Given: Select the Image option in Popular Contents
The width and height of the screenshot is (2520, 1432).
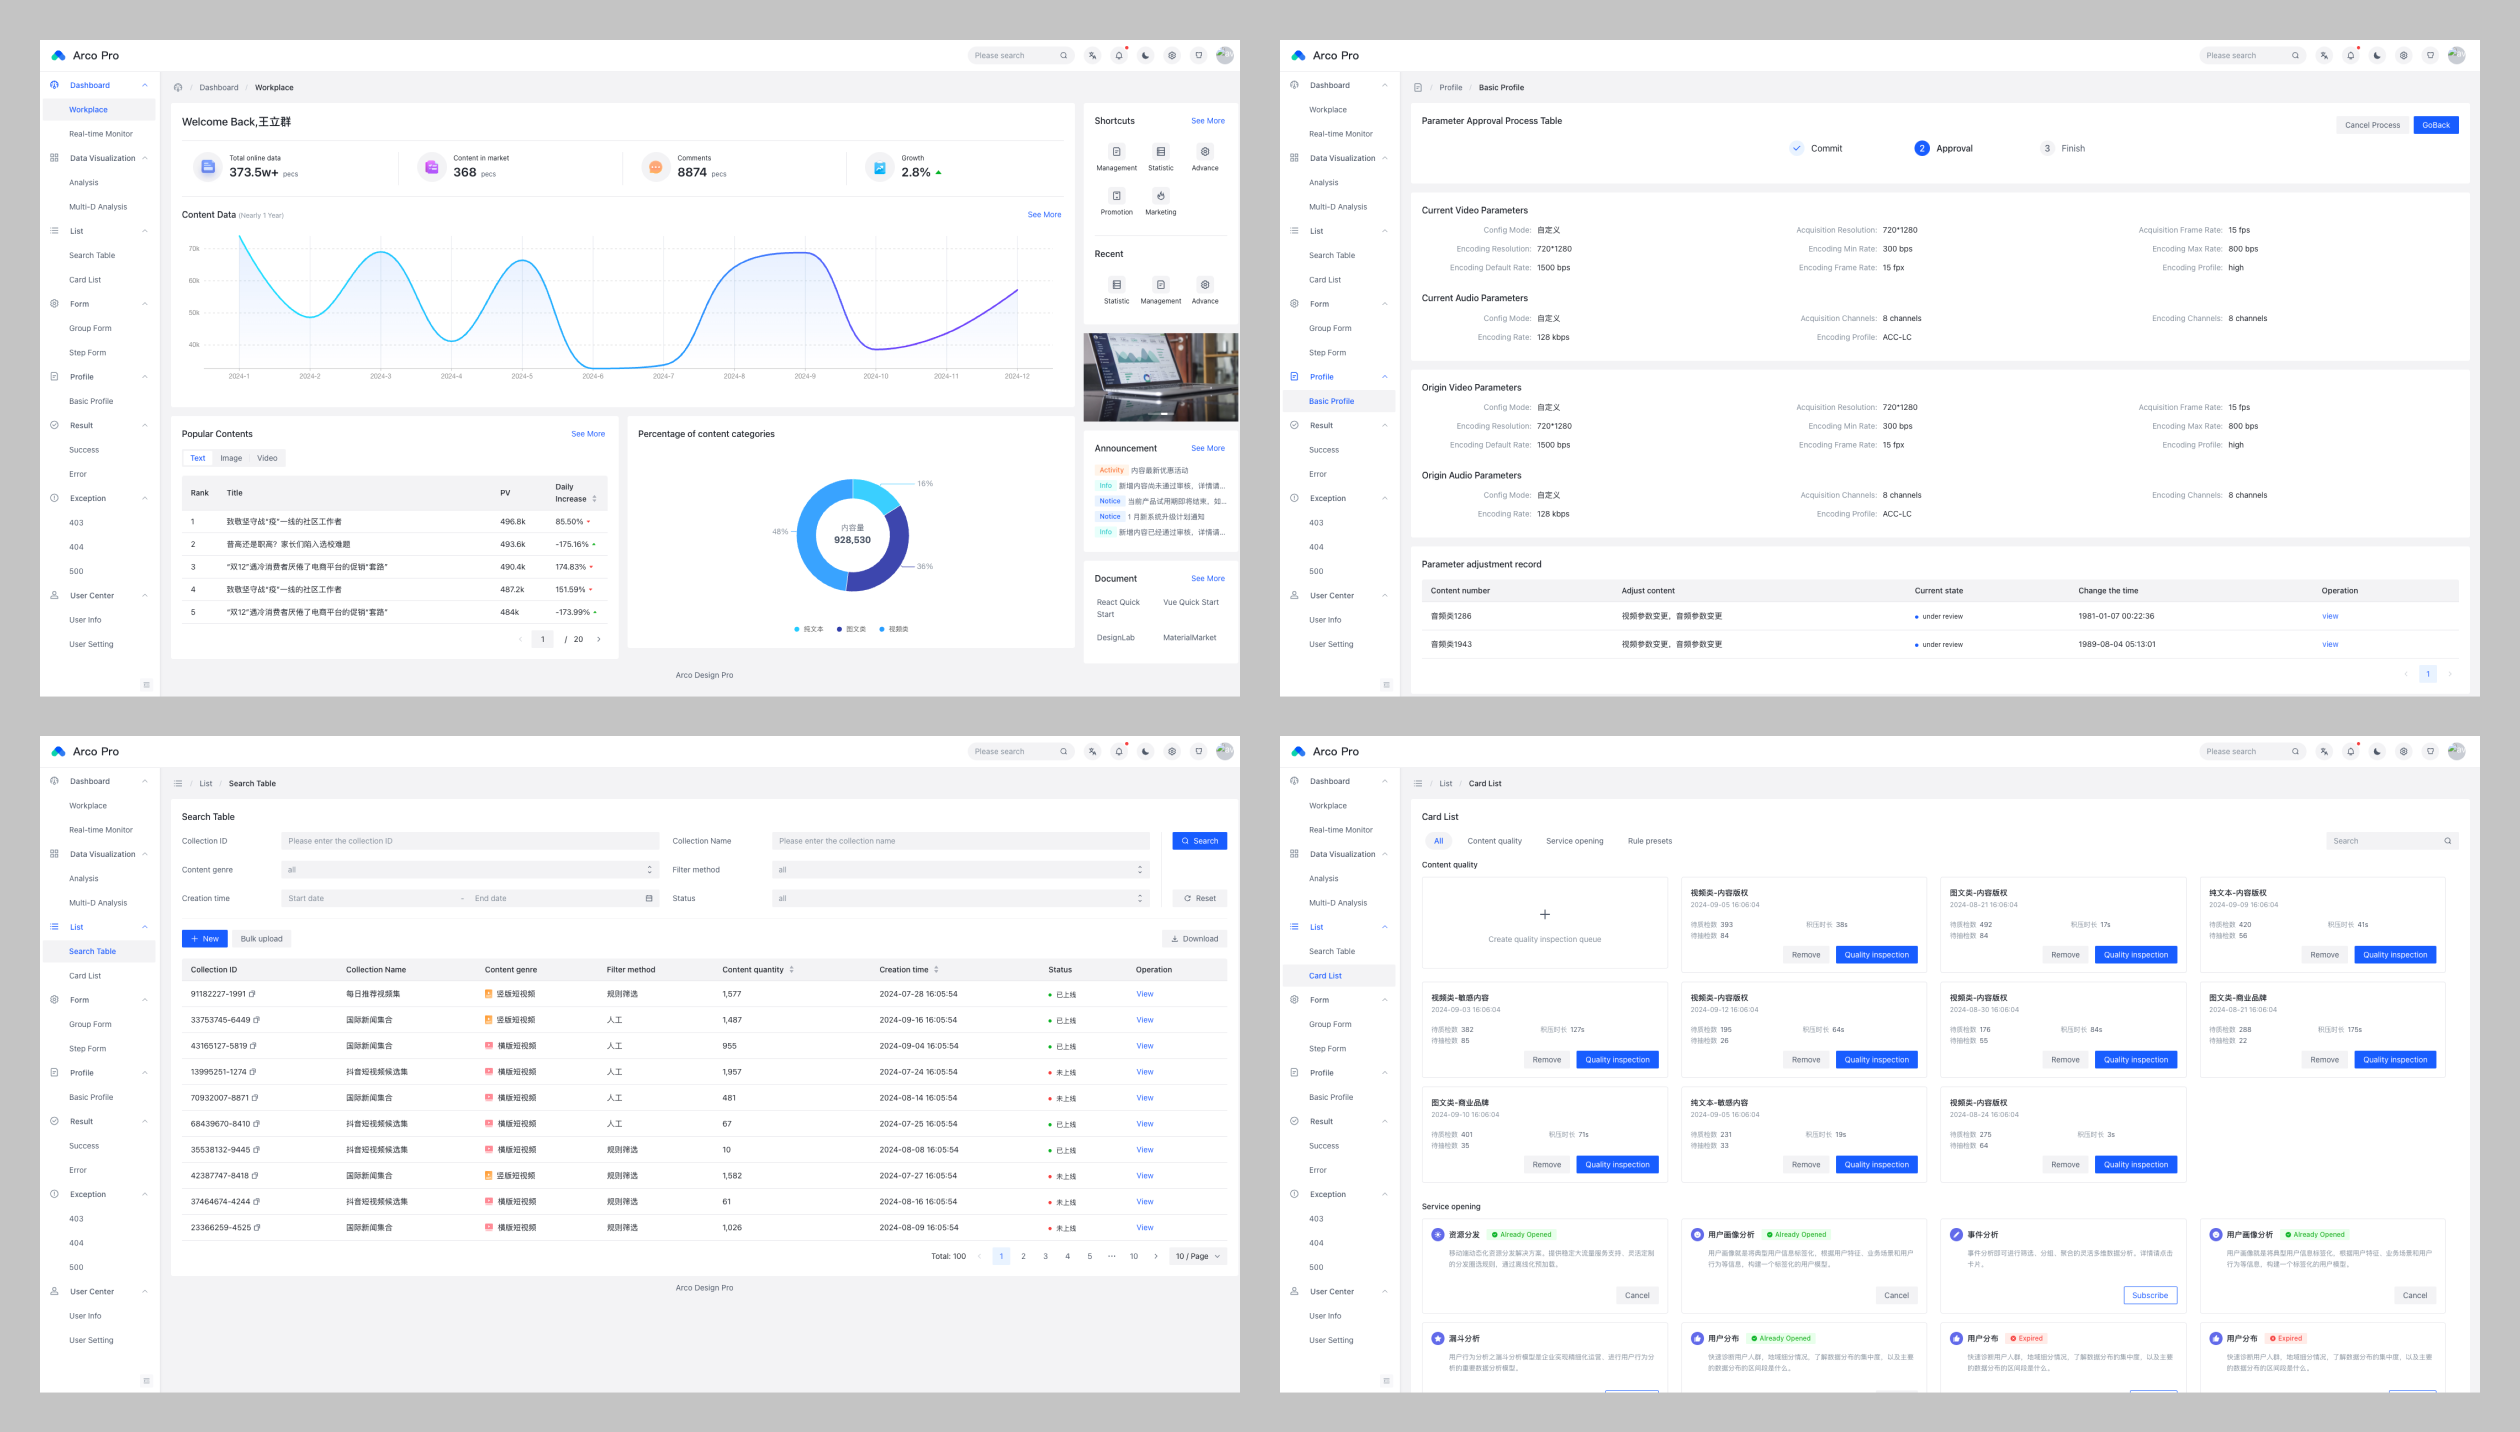Looking at the screenshot, I should 231,458.
